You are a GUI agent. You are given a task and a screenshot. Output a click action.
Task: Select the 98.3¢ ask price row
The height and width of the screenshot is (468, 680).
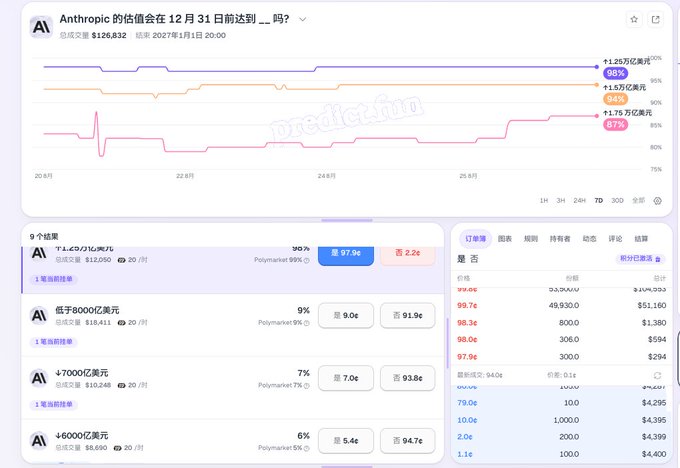pyautogui.click(x=561, y=323)
